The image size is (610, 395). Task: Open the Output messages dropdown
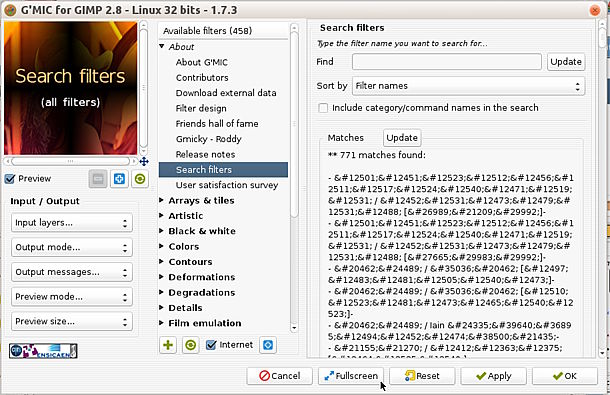(x=72, y=272)
